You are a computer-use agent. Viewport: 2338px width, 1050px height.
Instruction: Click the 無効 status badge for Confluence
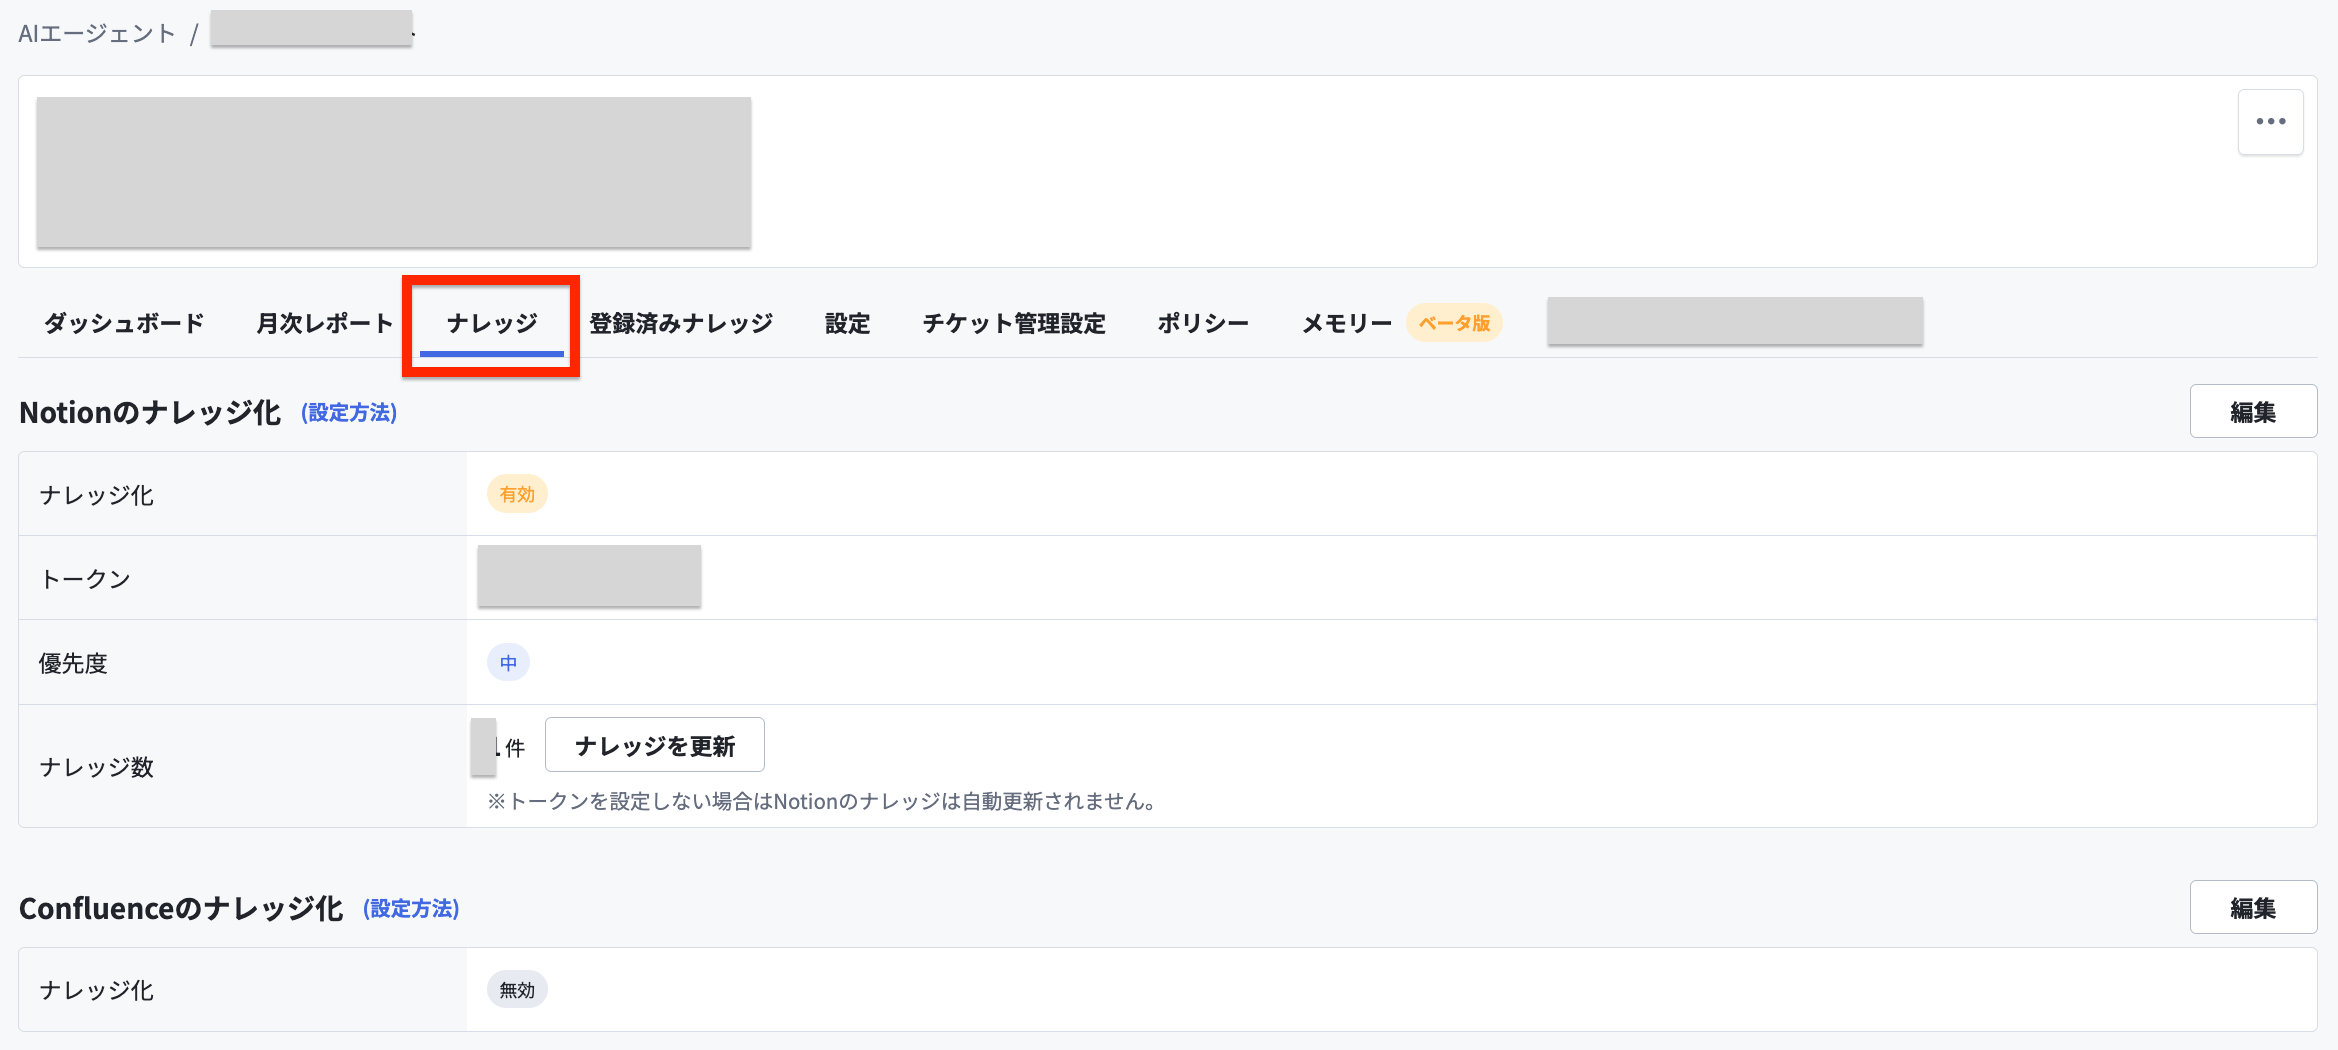click(x=517, y=990)
